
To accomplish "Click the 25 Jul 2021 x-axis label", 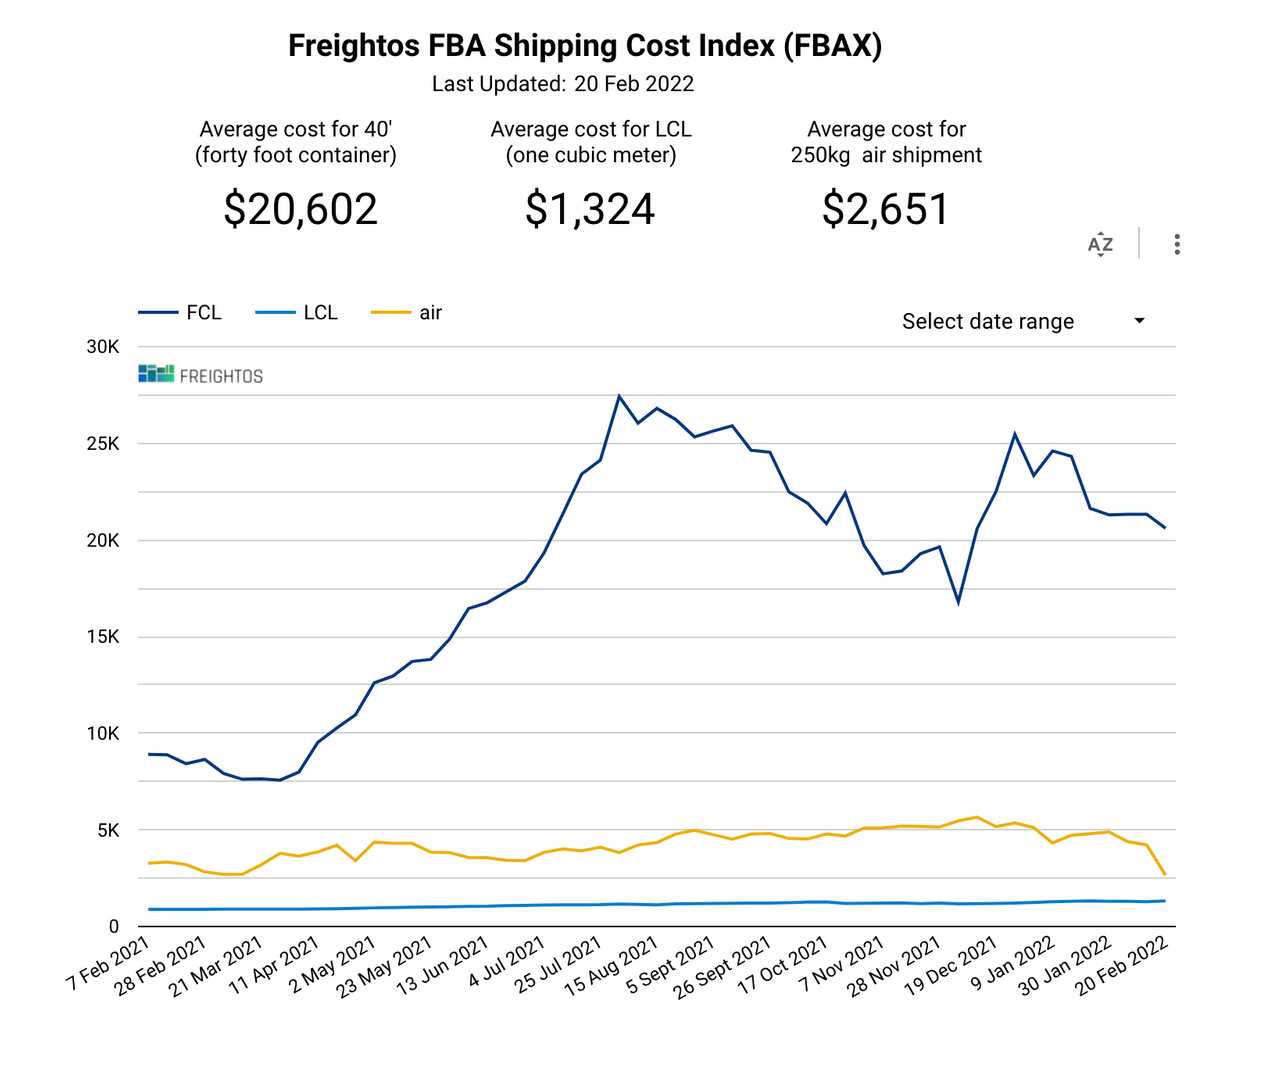I will [558, 964].
